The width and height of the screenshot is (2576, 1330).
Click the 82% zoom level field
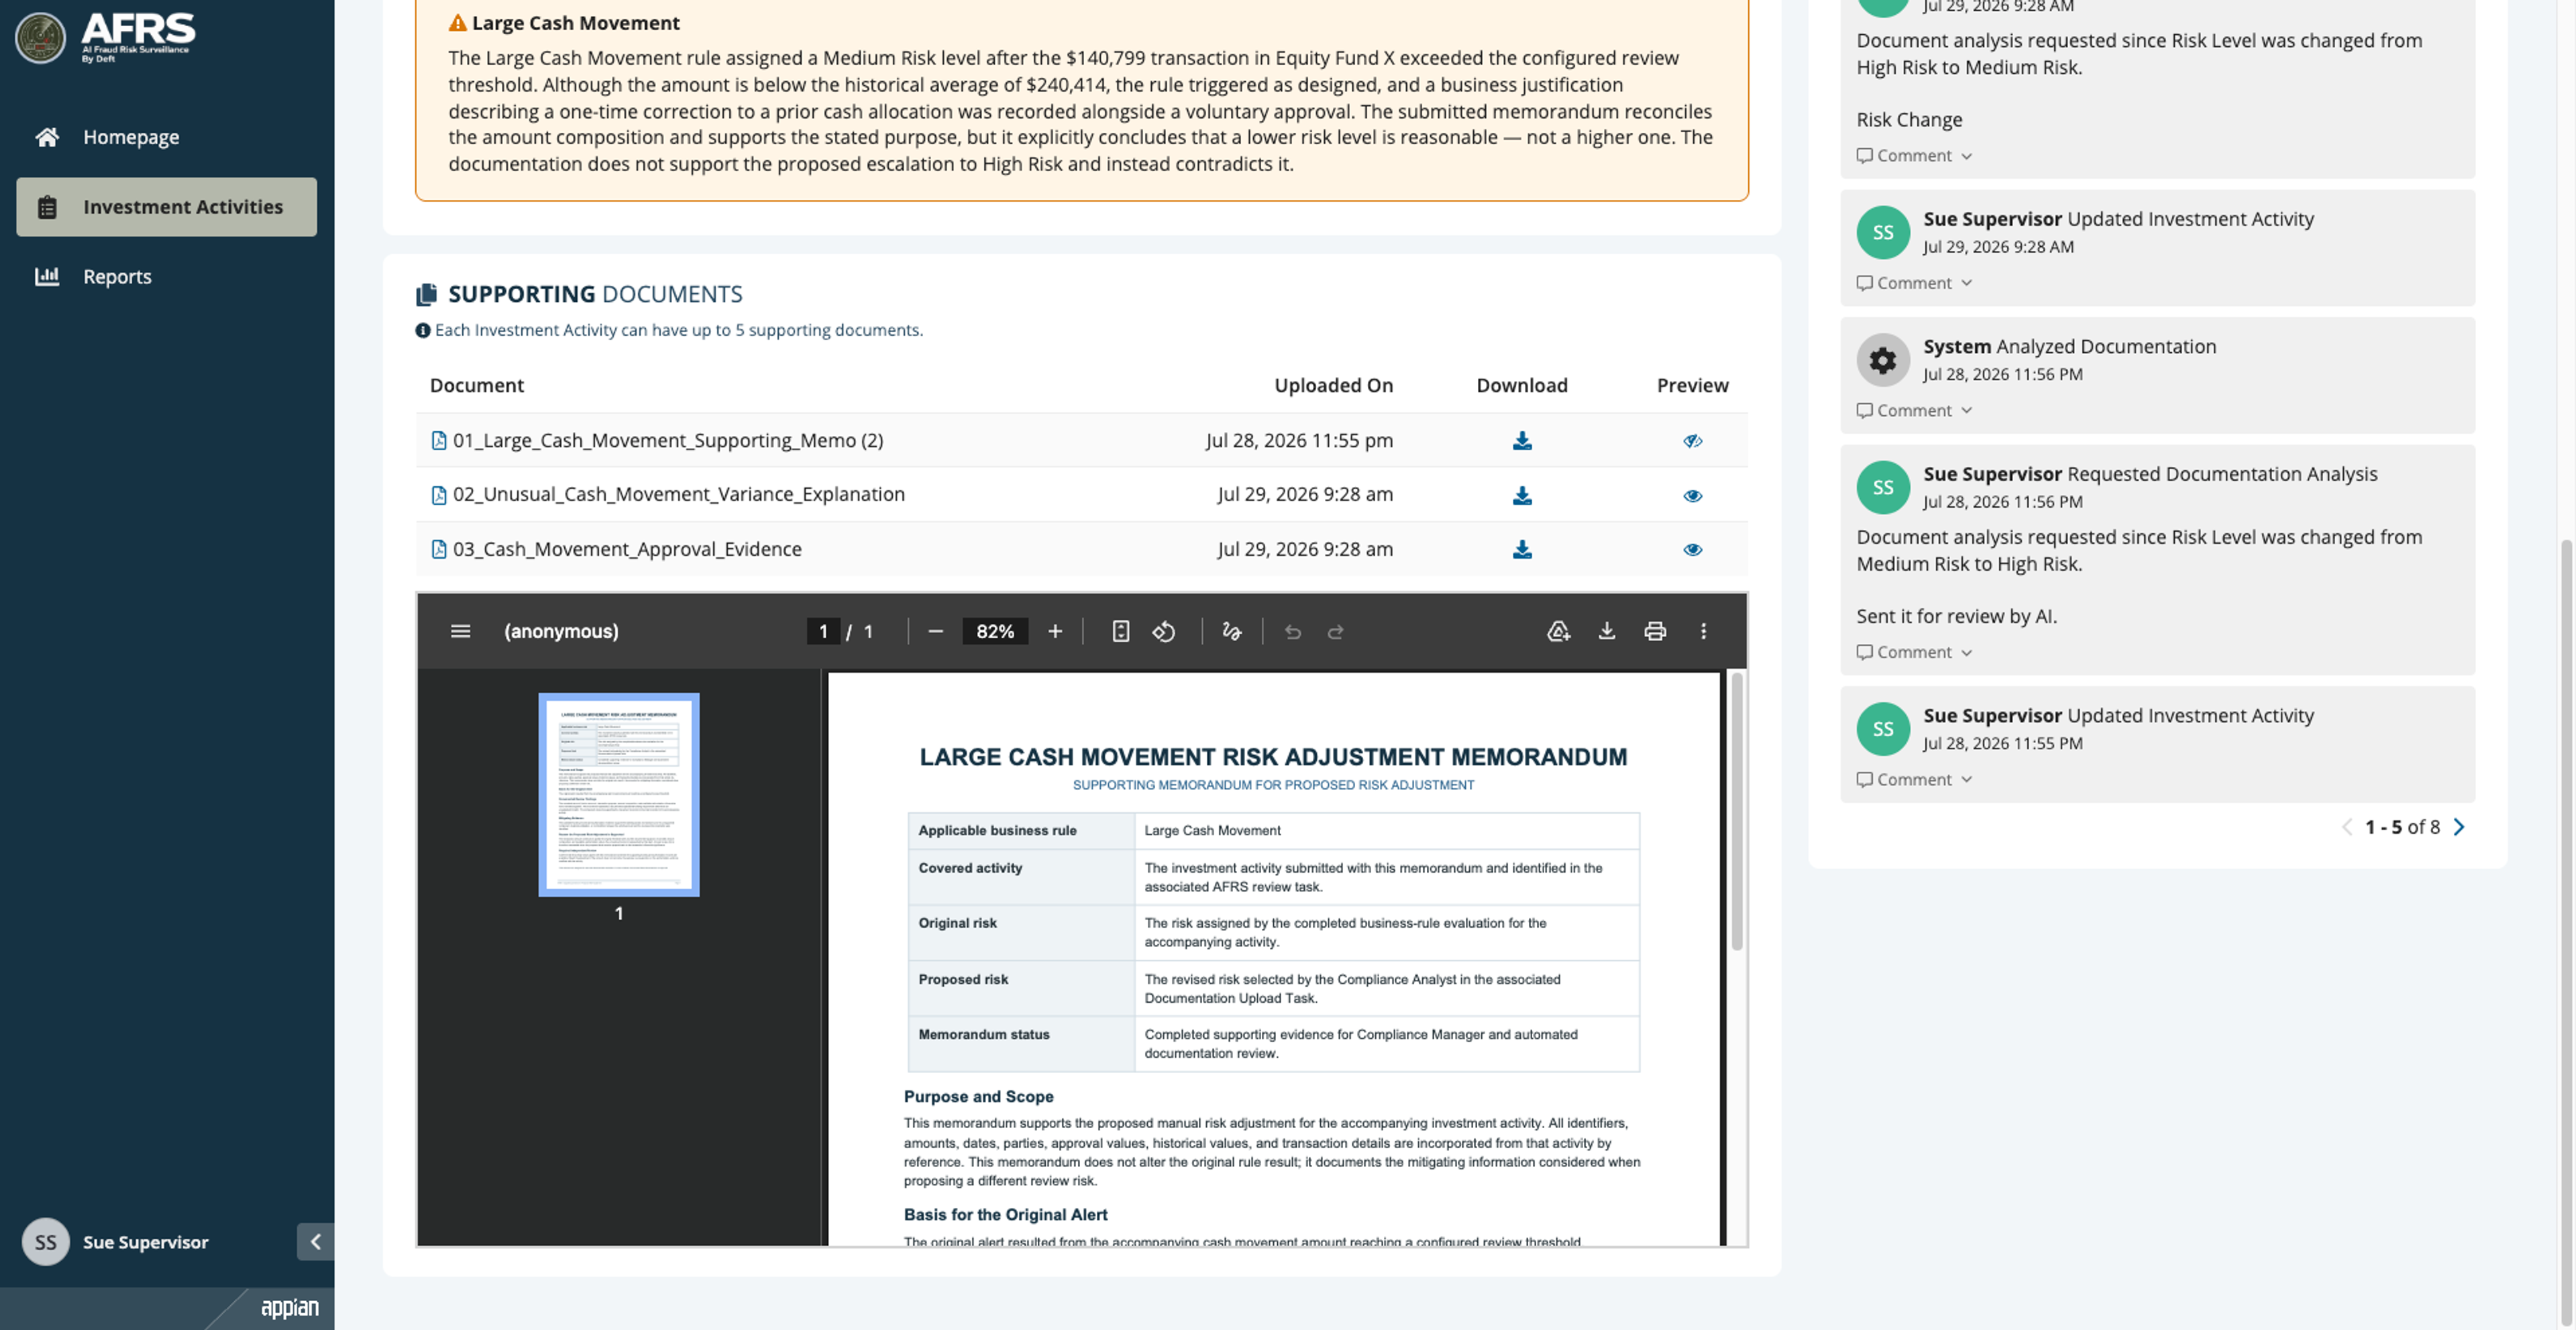click(x=995, y=631)
